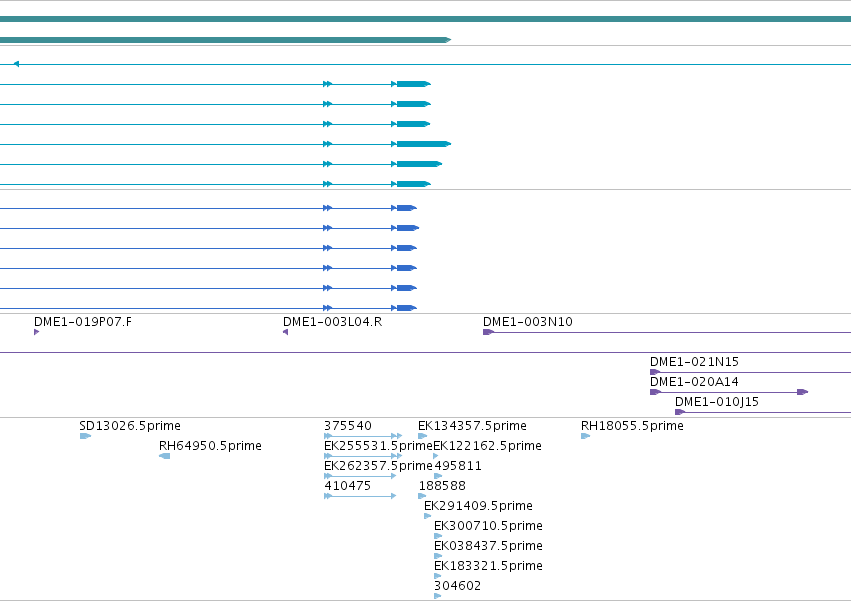Screen dimensions: 851x601
Task: Click the DME1-010J15 feature label
Action: [x=716, y=402]
